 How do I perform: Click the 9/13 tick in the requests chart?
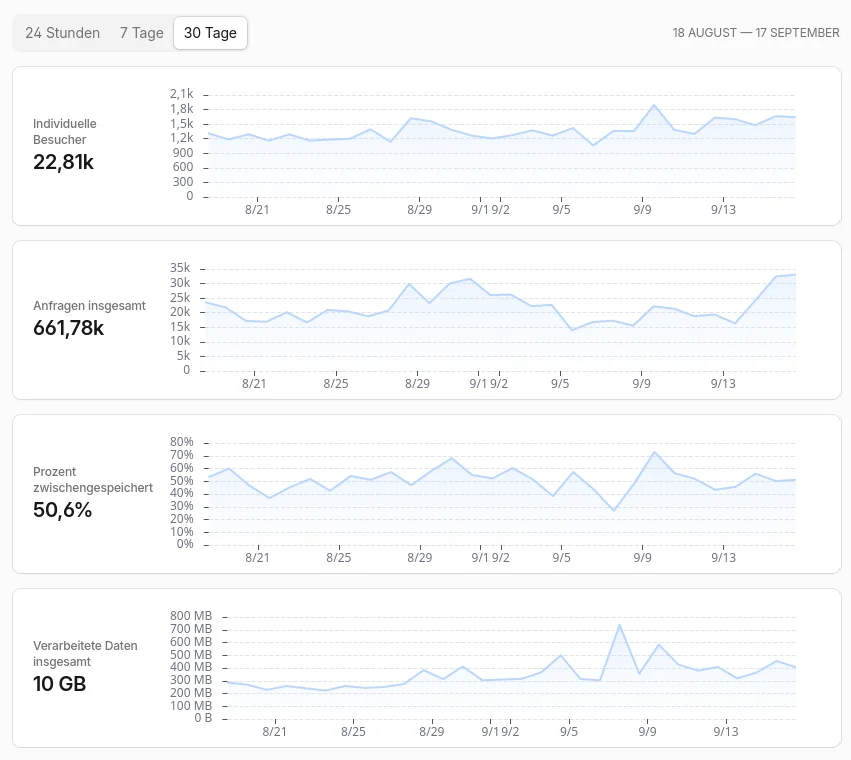(x=723, y=384)
